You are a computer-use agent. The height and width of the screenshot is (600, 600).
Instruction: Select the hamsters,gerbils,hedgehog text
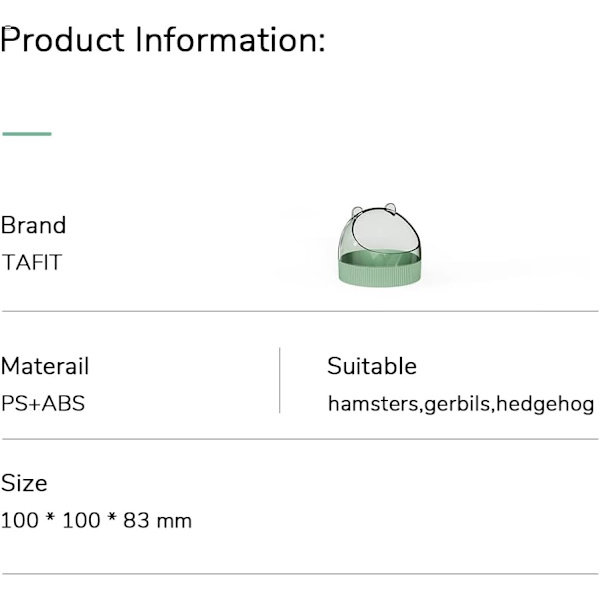[x=461, y=404]
